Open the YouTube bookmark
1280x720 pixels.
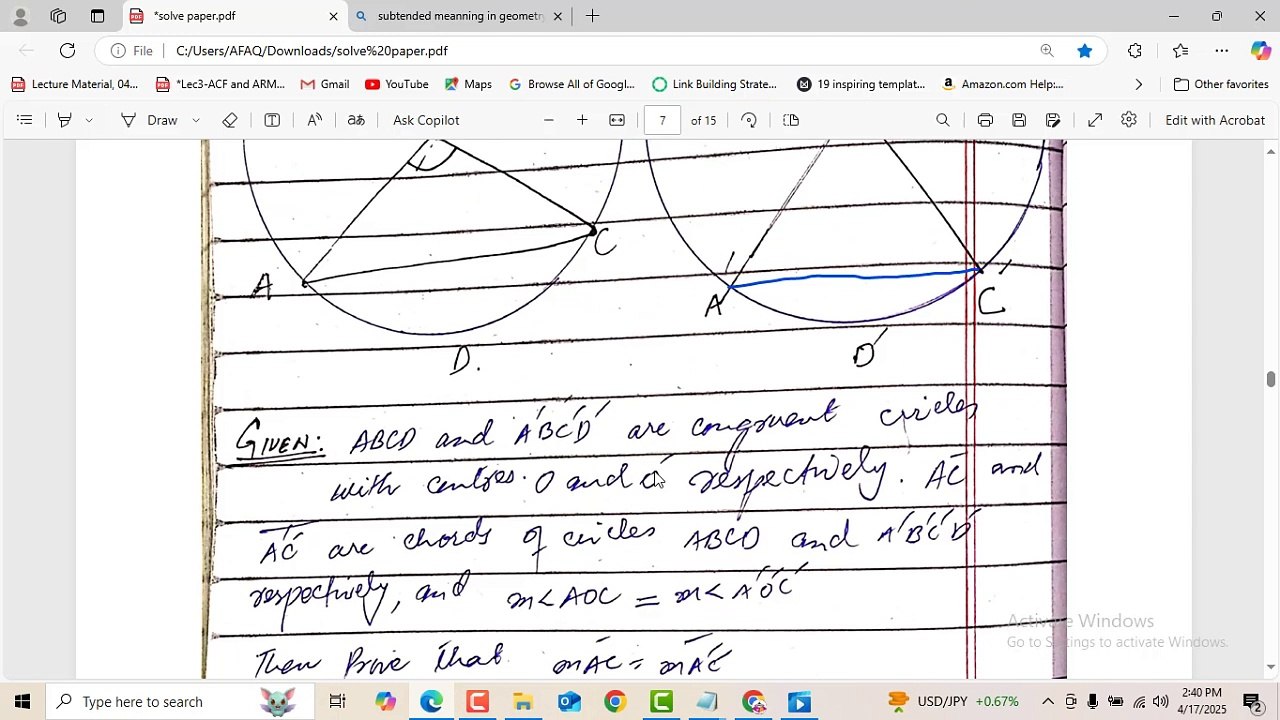397,84
